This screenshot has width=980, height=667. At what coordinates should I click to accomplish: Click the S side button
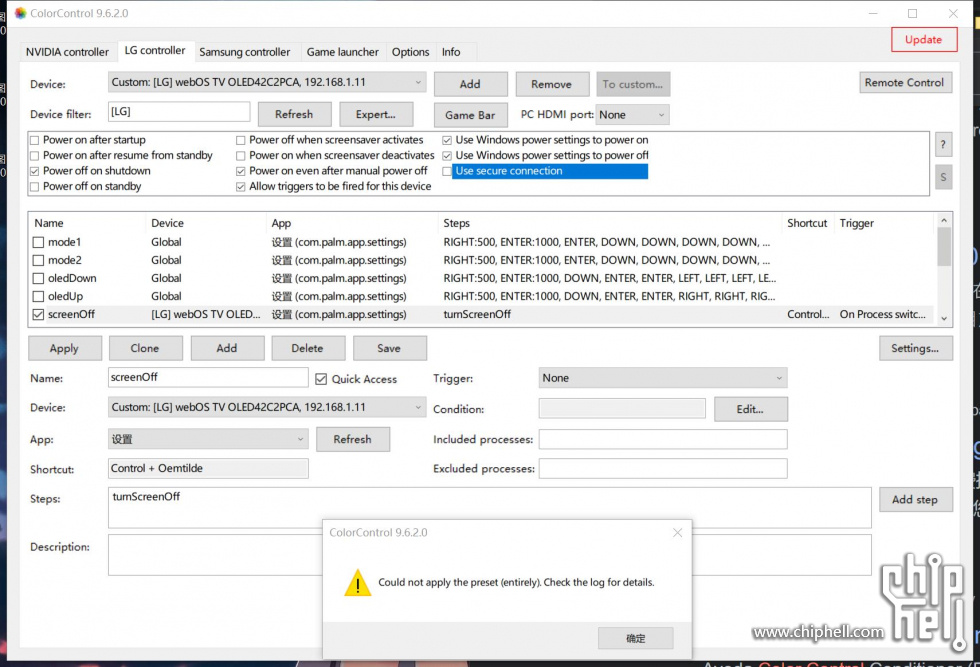pos(943,178)
